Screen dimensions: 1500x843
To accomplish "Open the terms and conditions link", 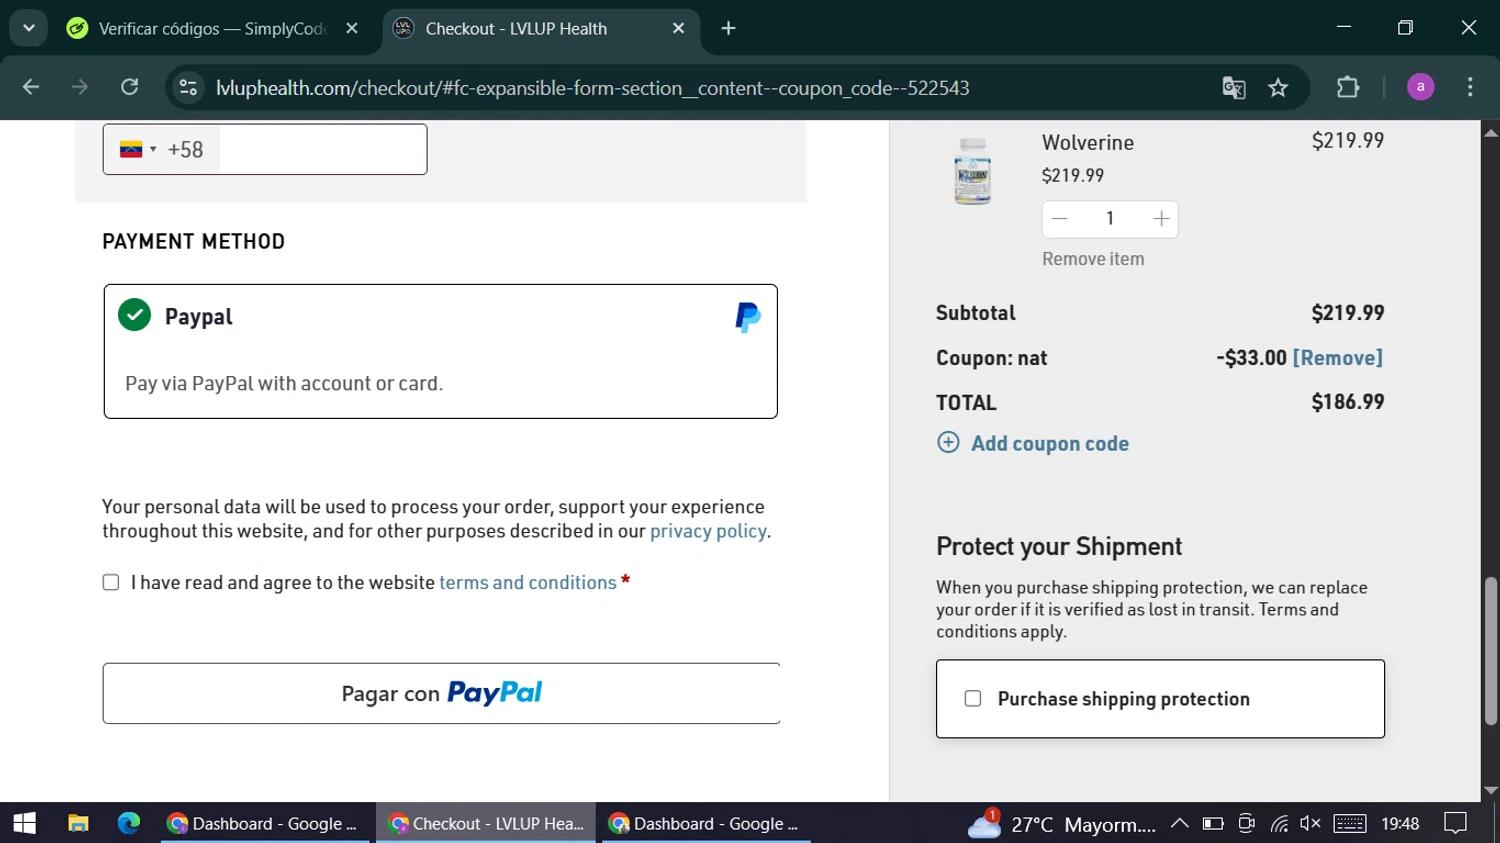I will (x=528, y=582).
